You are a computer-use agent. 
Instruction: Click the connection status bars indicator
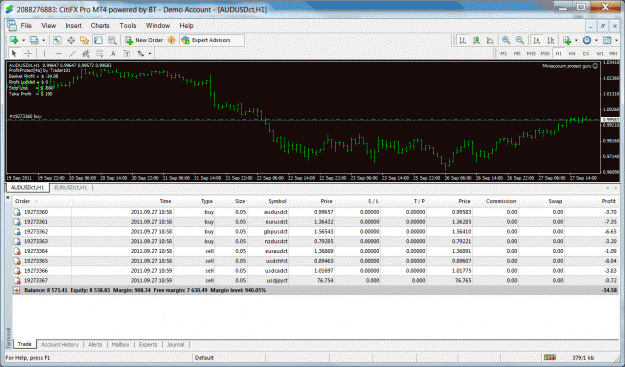tap(550, 357)
